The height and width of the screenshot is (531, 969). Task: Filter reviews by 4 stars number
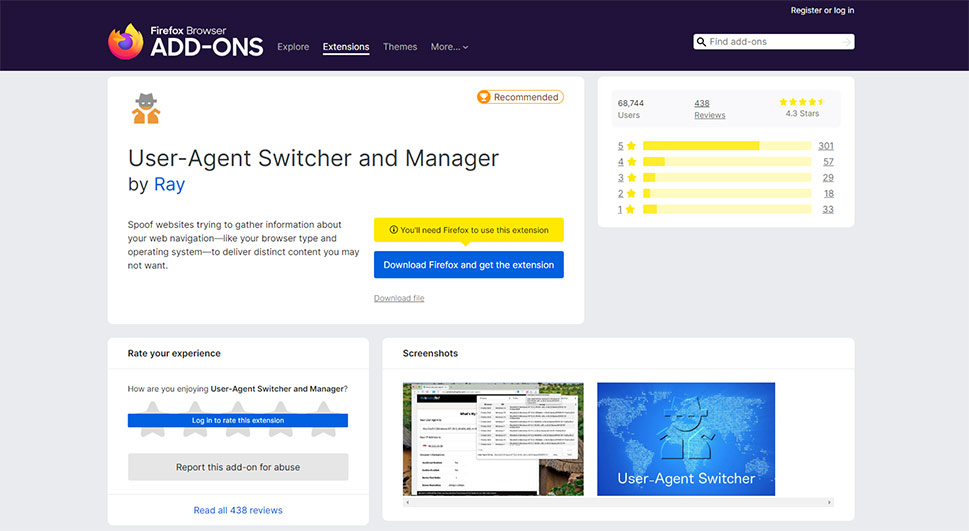[x=620, y=162]
